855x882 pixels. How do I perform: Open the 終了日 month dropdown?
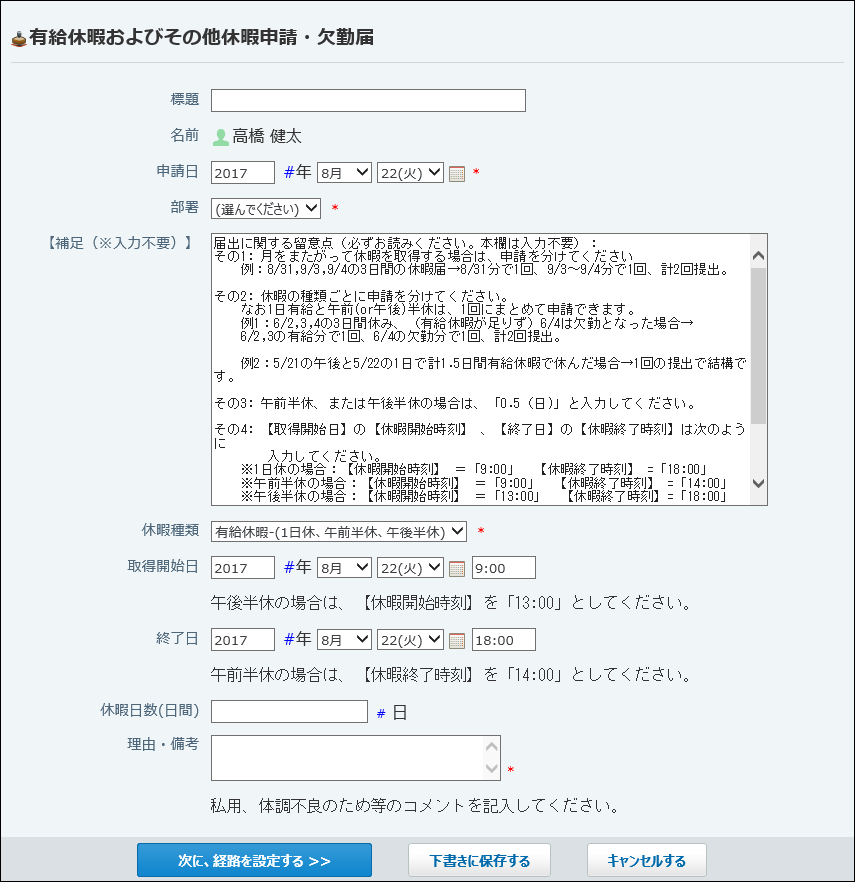point(344,640)
